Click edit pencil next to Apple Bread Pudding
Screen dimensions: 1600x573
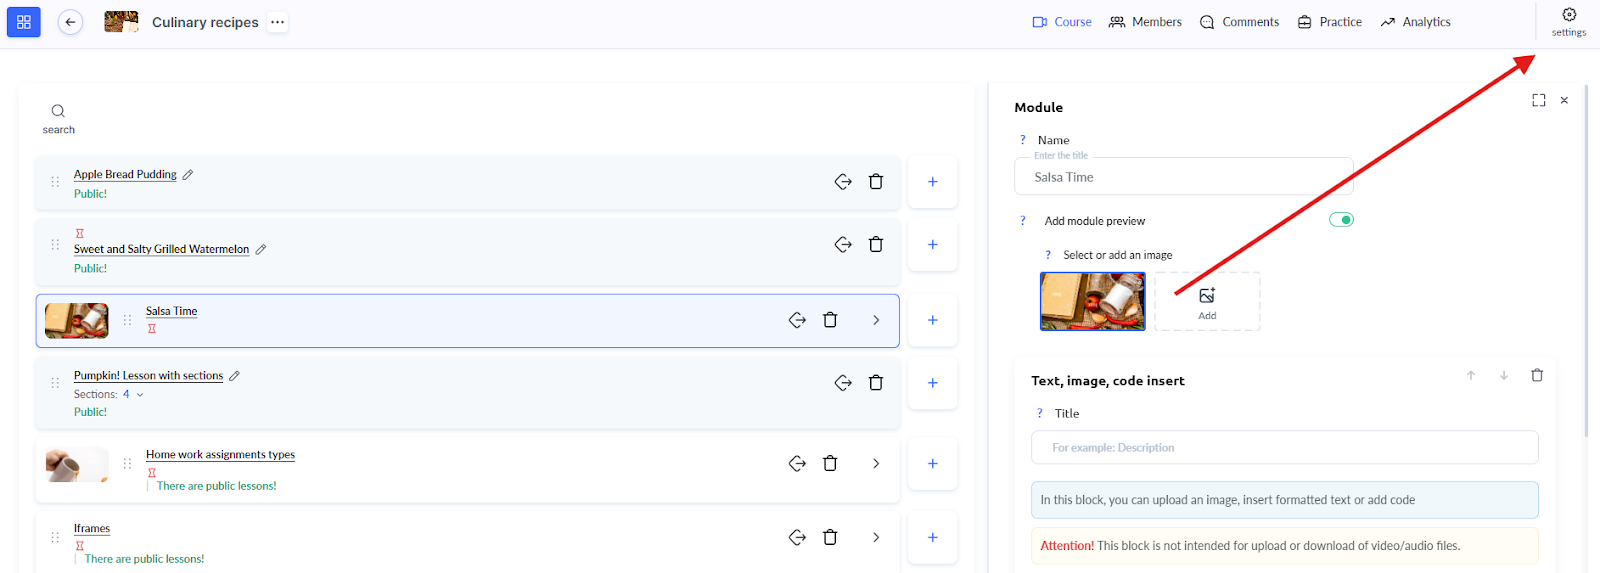pyautogui.click(x=188, y=175)
